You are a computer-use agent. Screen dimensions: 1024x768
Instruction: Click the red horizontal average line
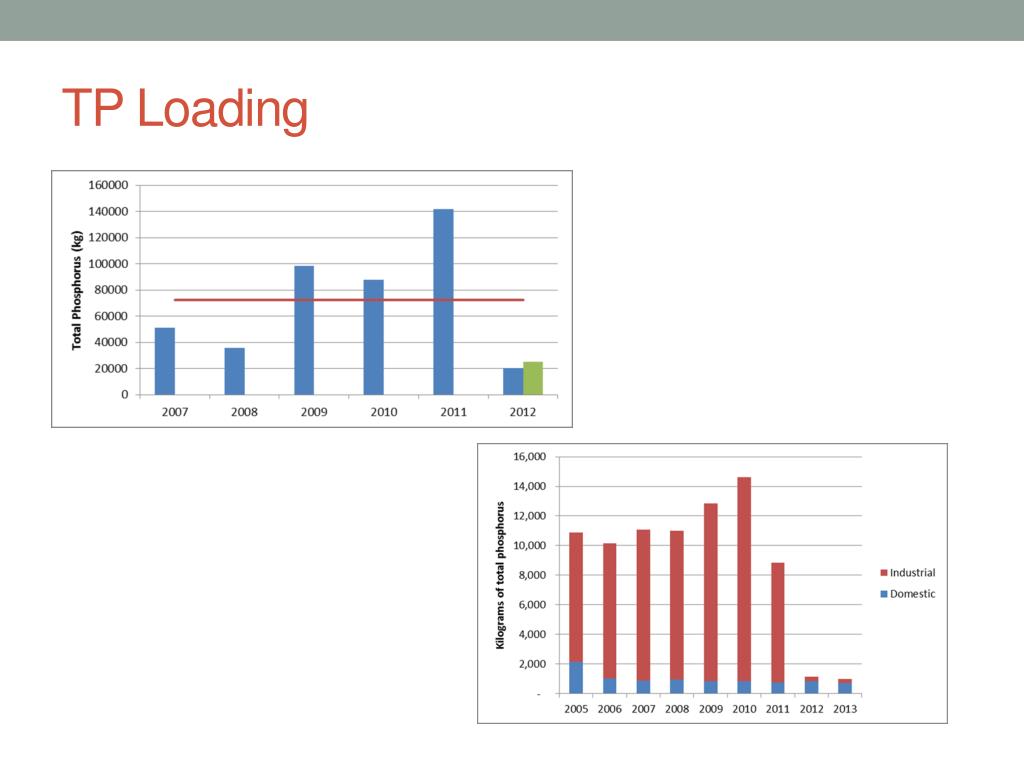coord(349,300)
